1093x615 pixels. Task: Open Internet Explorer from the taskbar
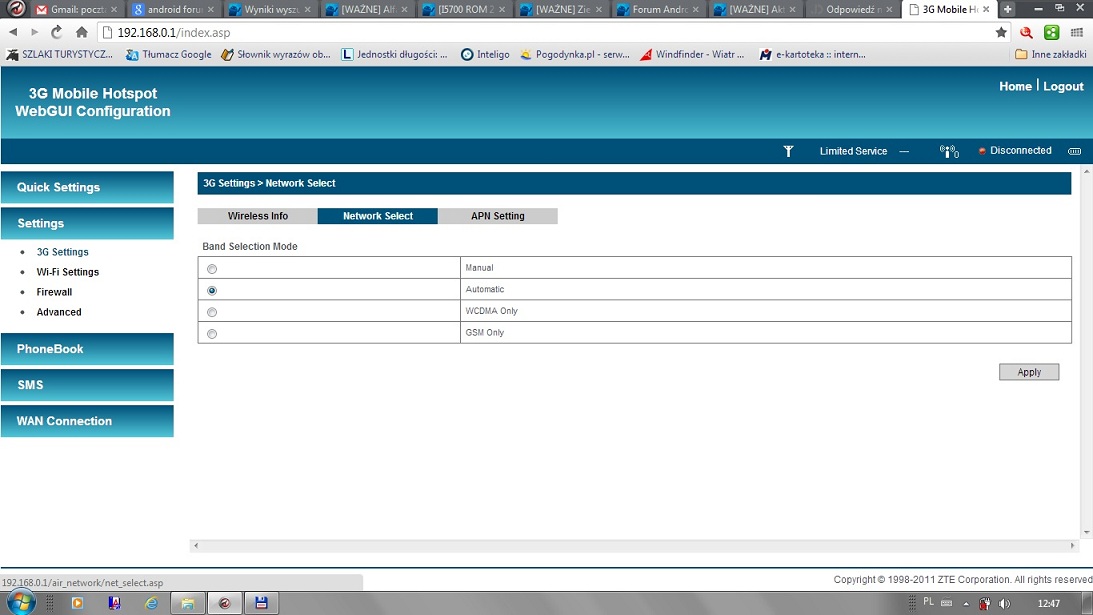point(151,603)
